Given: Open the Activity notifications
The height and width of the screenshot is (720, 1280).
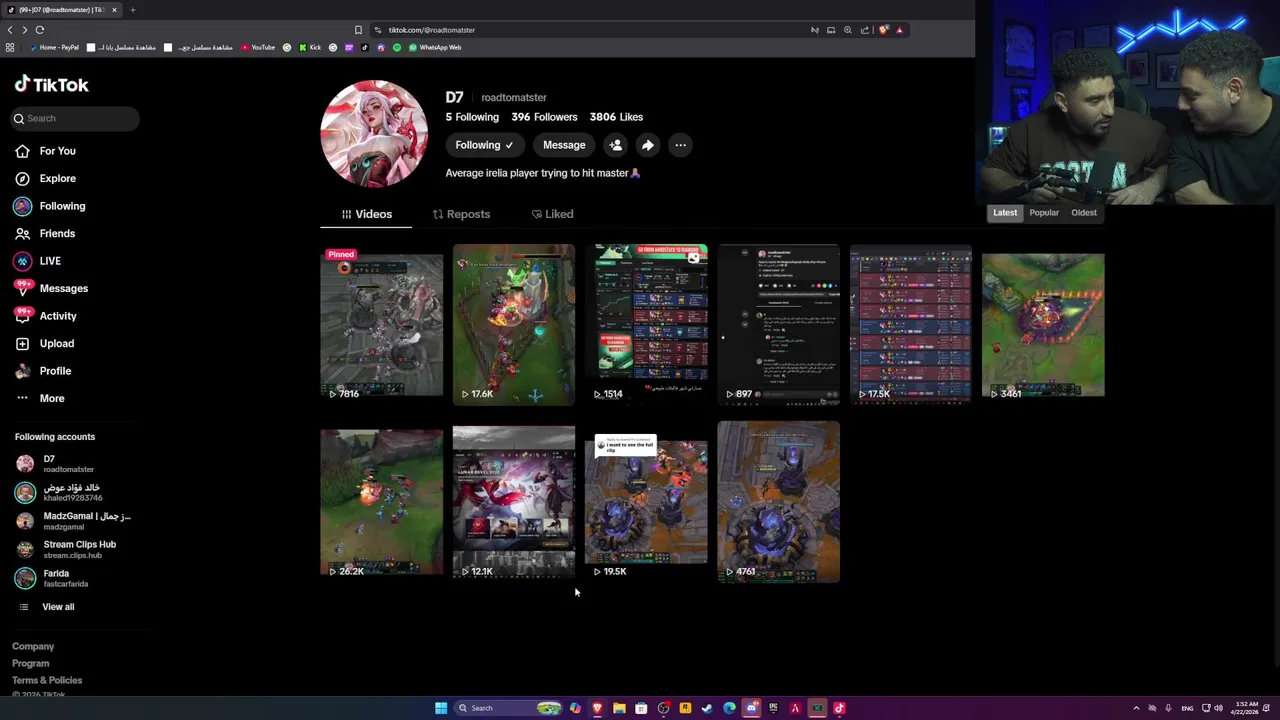Looking at the screenshot, I should pos(46,316).
